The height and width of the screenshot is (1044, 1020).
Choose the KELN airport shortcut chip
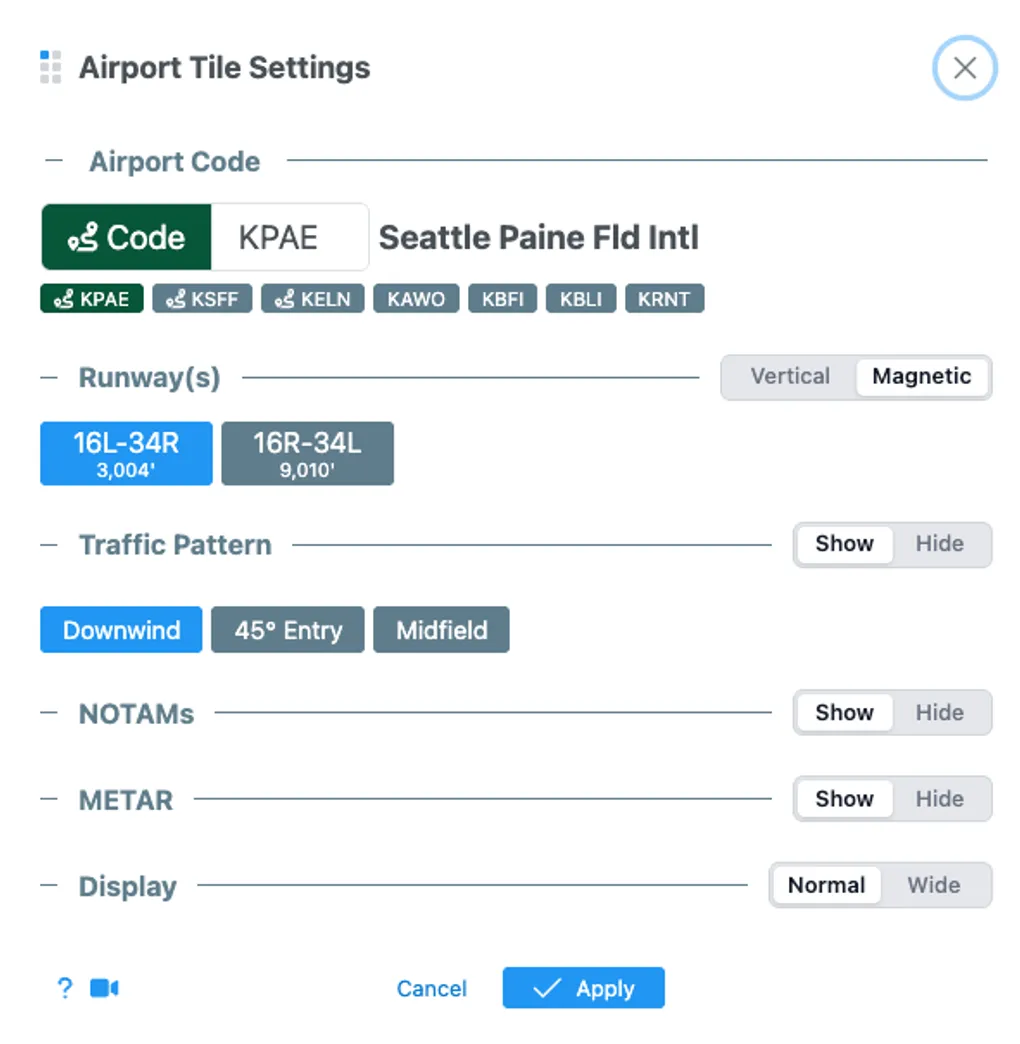312,299
